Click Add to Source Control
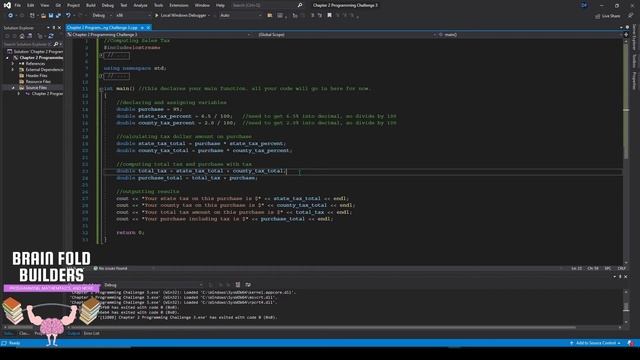 click(x=595, y=343)
